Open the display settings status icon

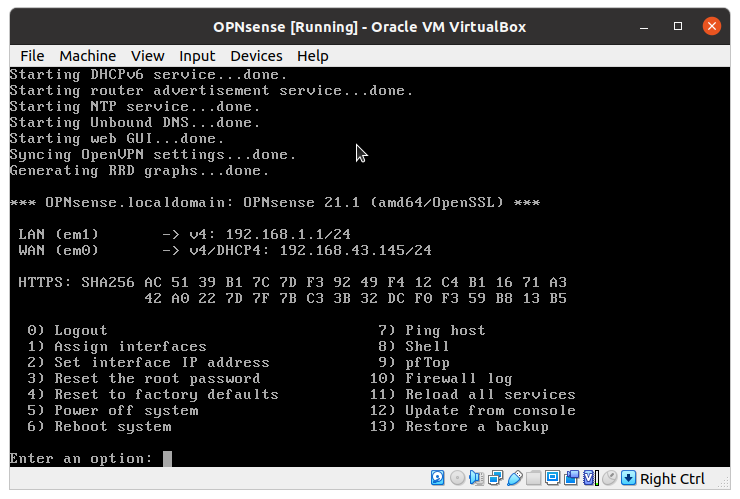pyautogui.click(x=552, y=478)
